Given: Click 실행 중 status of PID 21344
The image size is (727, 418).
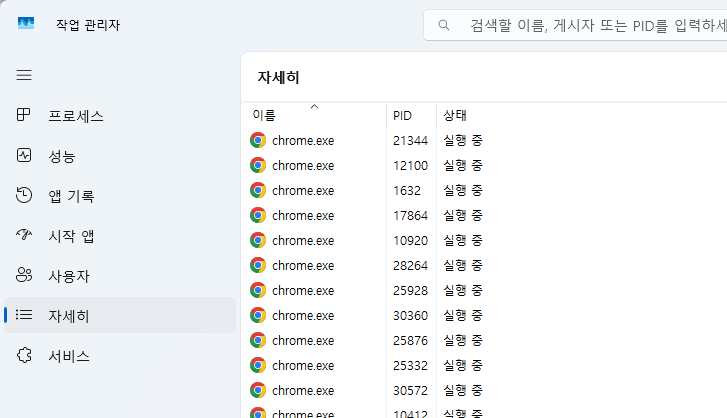Looking at the screenshot, I should (x=463, y=140).
